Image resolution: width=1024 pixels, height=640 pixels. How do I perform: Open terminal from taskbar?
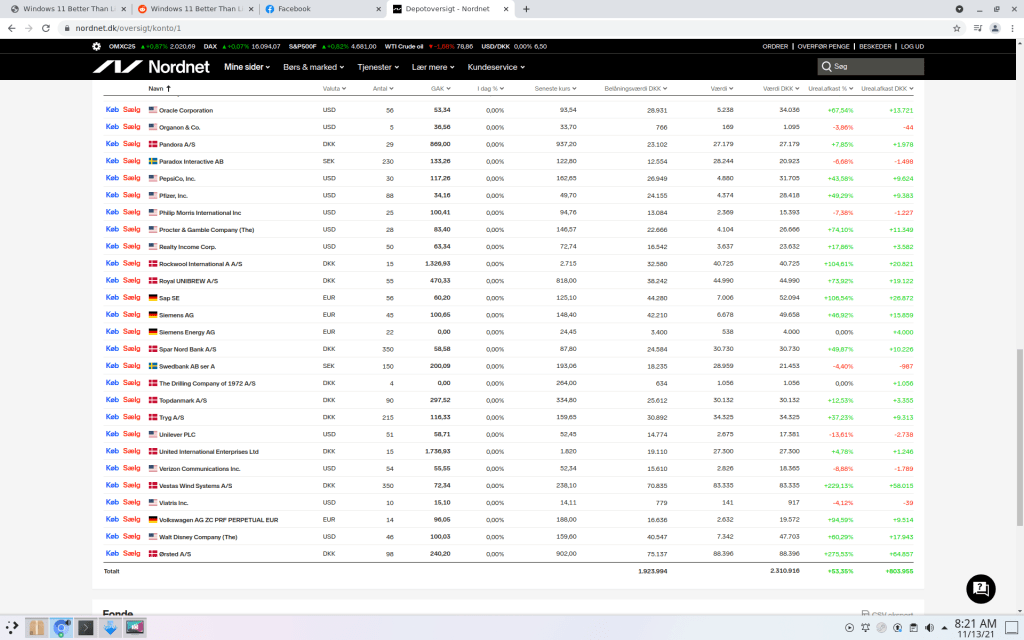[86, 628]
